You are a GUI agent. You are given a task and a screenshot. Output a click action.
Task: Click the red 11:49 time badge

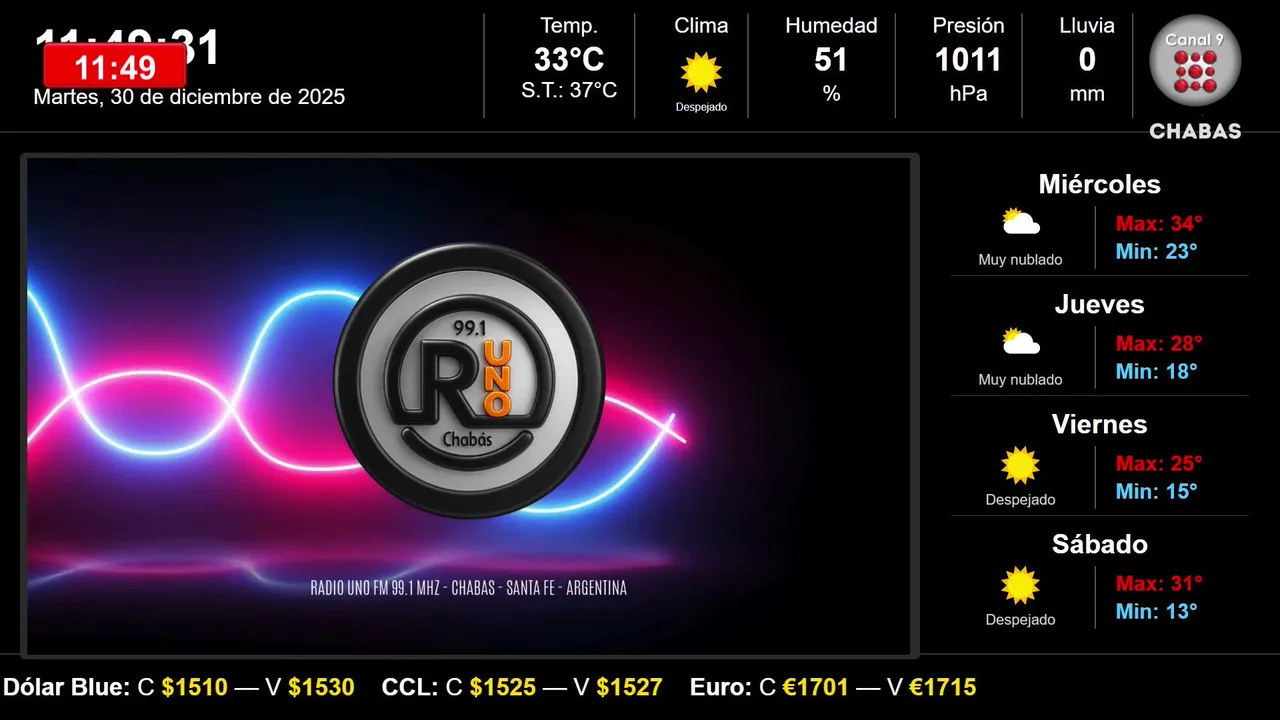click(x=115, y=66)
